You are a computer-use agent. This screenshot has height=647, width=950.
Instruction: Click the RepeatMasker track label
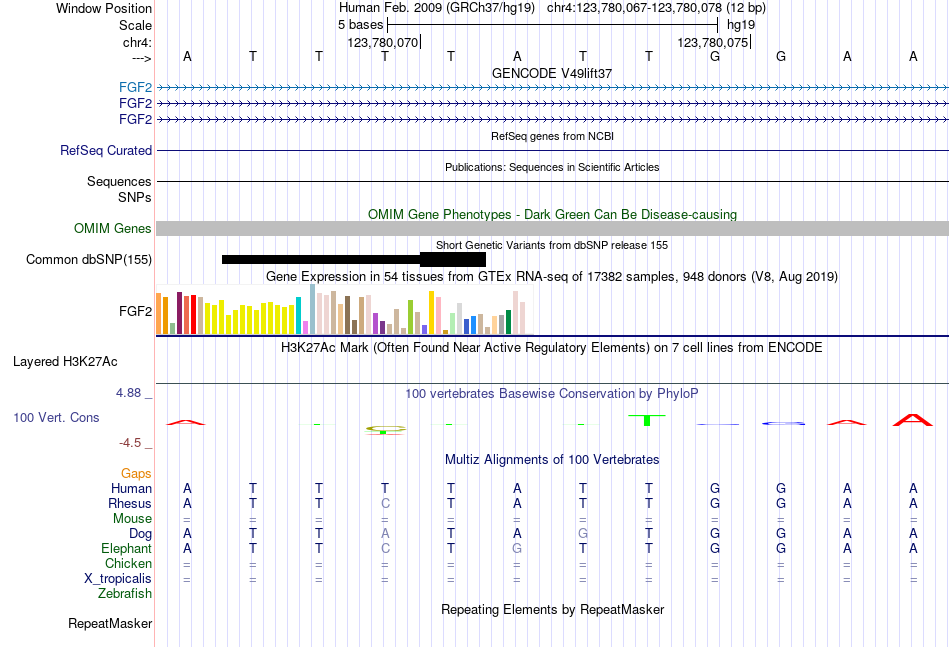coord(110,623)
